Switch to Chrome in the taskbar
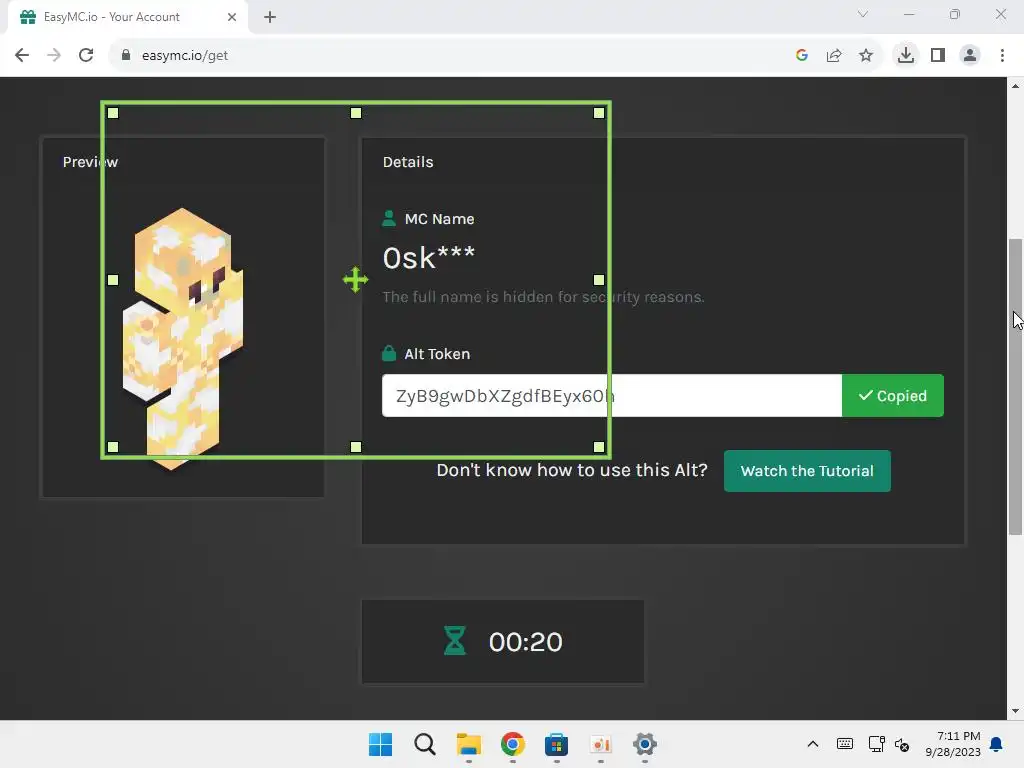This screenshot has width=1024, height=768. [513, 744]
